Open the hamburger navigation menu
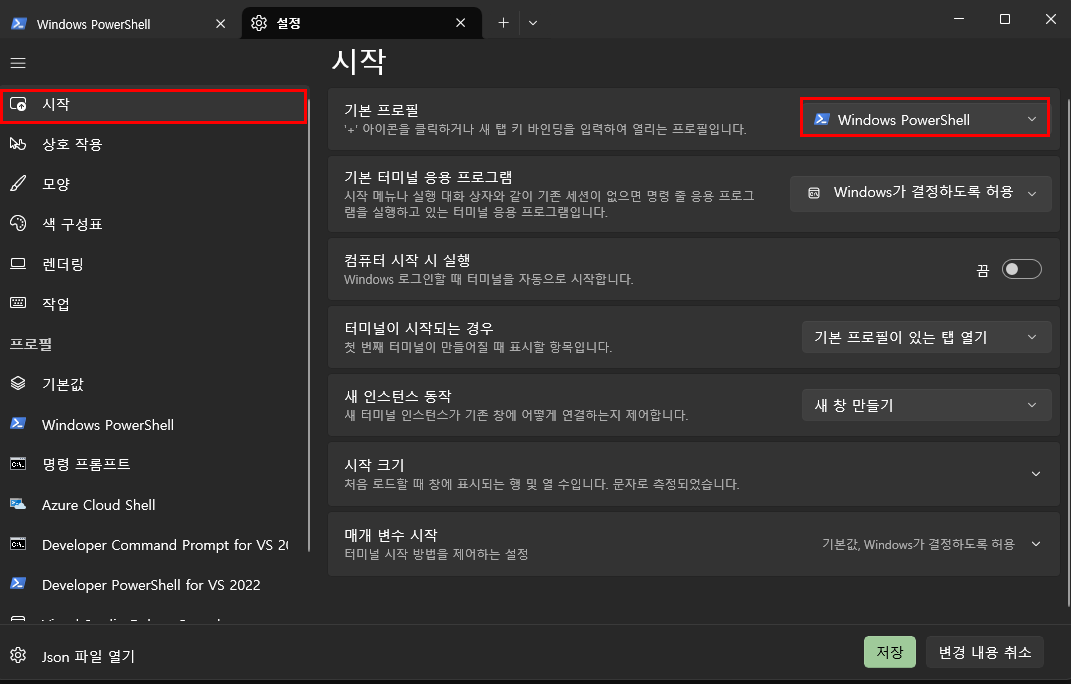 18,63
